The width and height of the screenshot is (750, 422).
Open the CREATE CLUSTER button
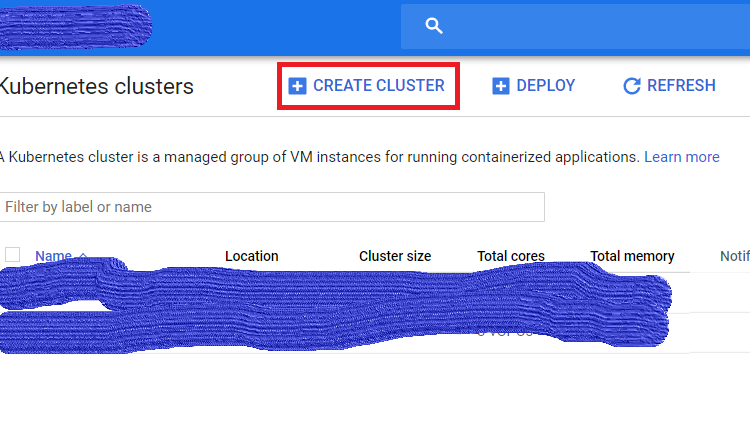[x=368, y=86]
